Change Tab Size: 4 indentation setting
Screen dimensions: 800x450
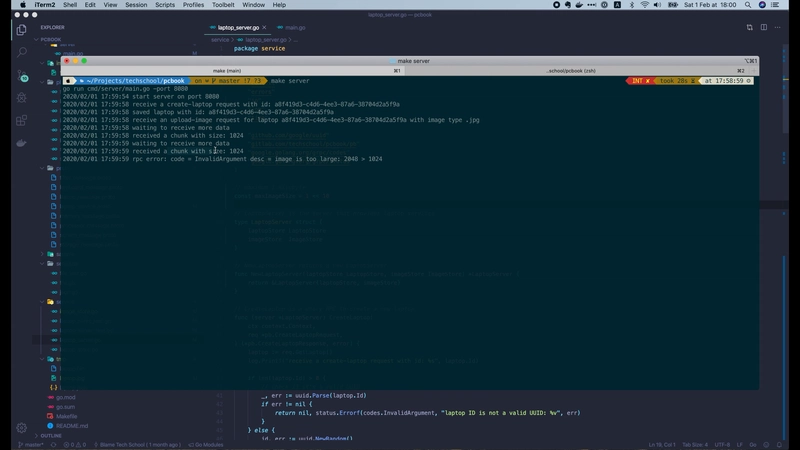(695, 445)
